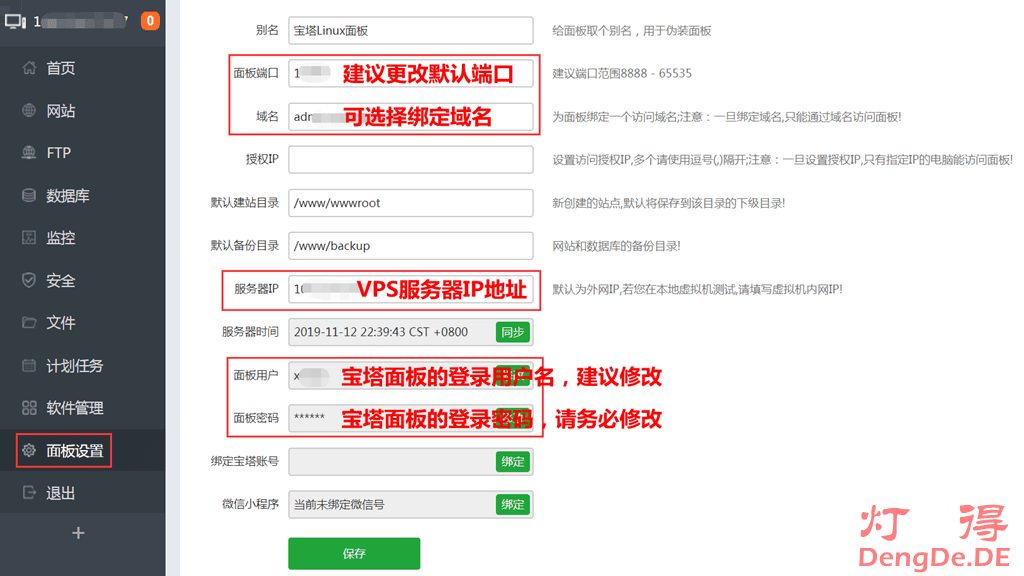Image resolution: width=1024 pixels, height=576 pixels.
Task: Select 退出 to log out
Action: pos(60,493)
